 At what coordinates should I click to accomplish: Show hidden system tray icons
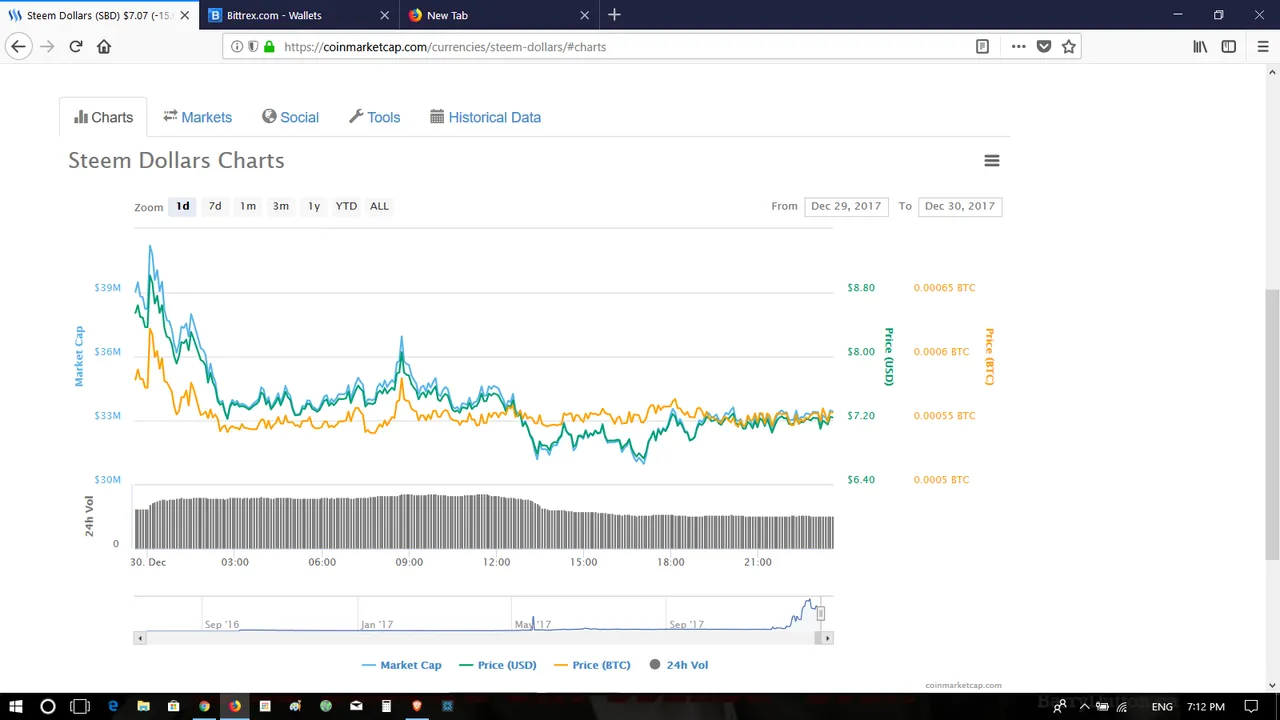[x=1084, y=707]
